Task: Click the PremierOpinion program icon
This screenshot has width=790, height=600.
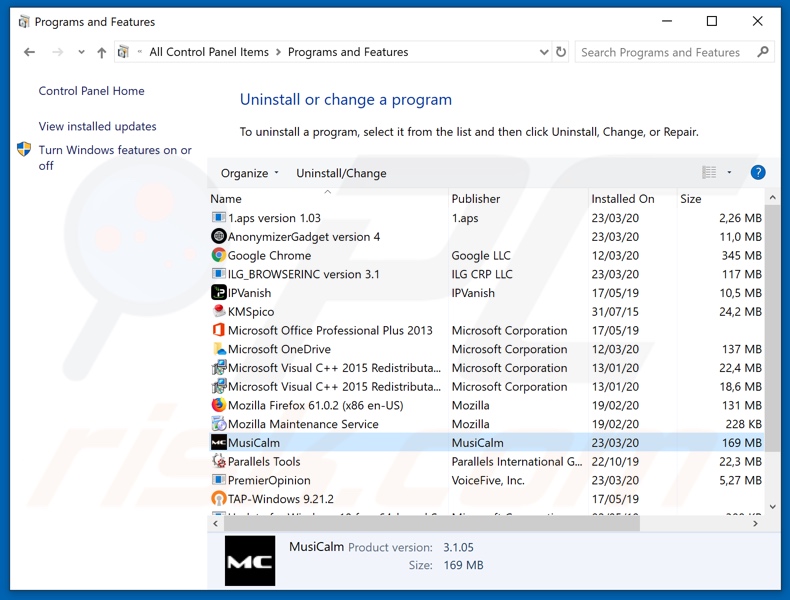Action: click(x=218, y=480)
